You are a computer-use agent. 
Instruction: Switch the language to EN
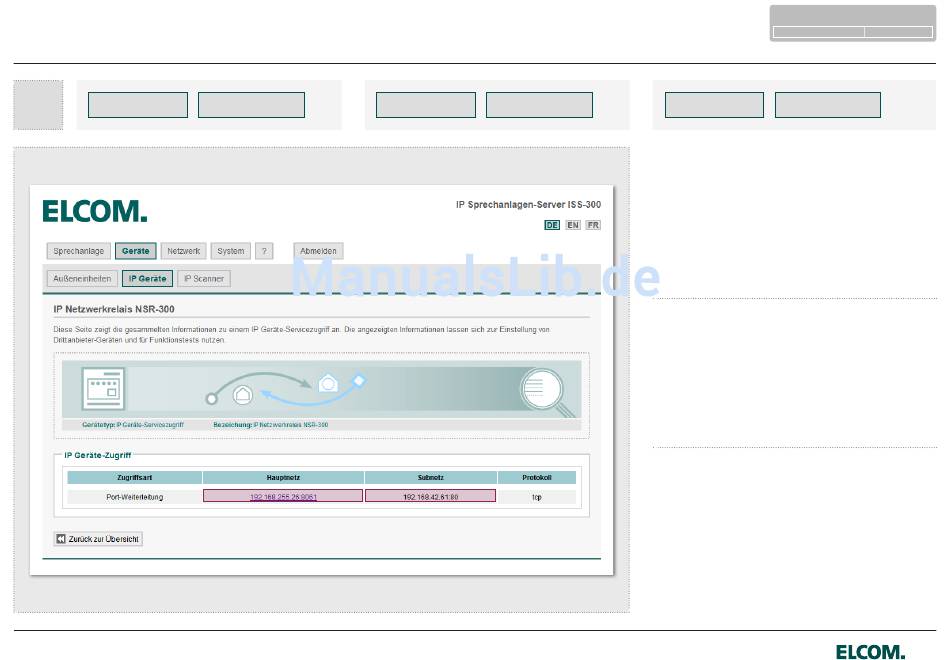coord(573,225)
